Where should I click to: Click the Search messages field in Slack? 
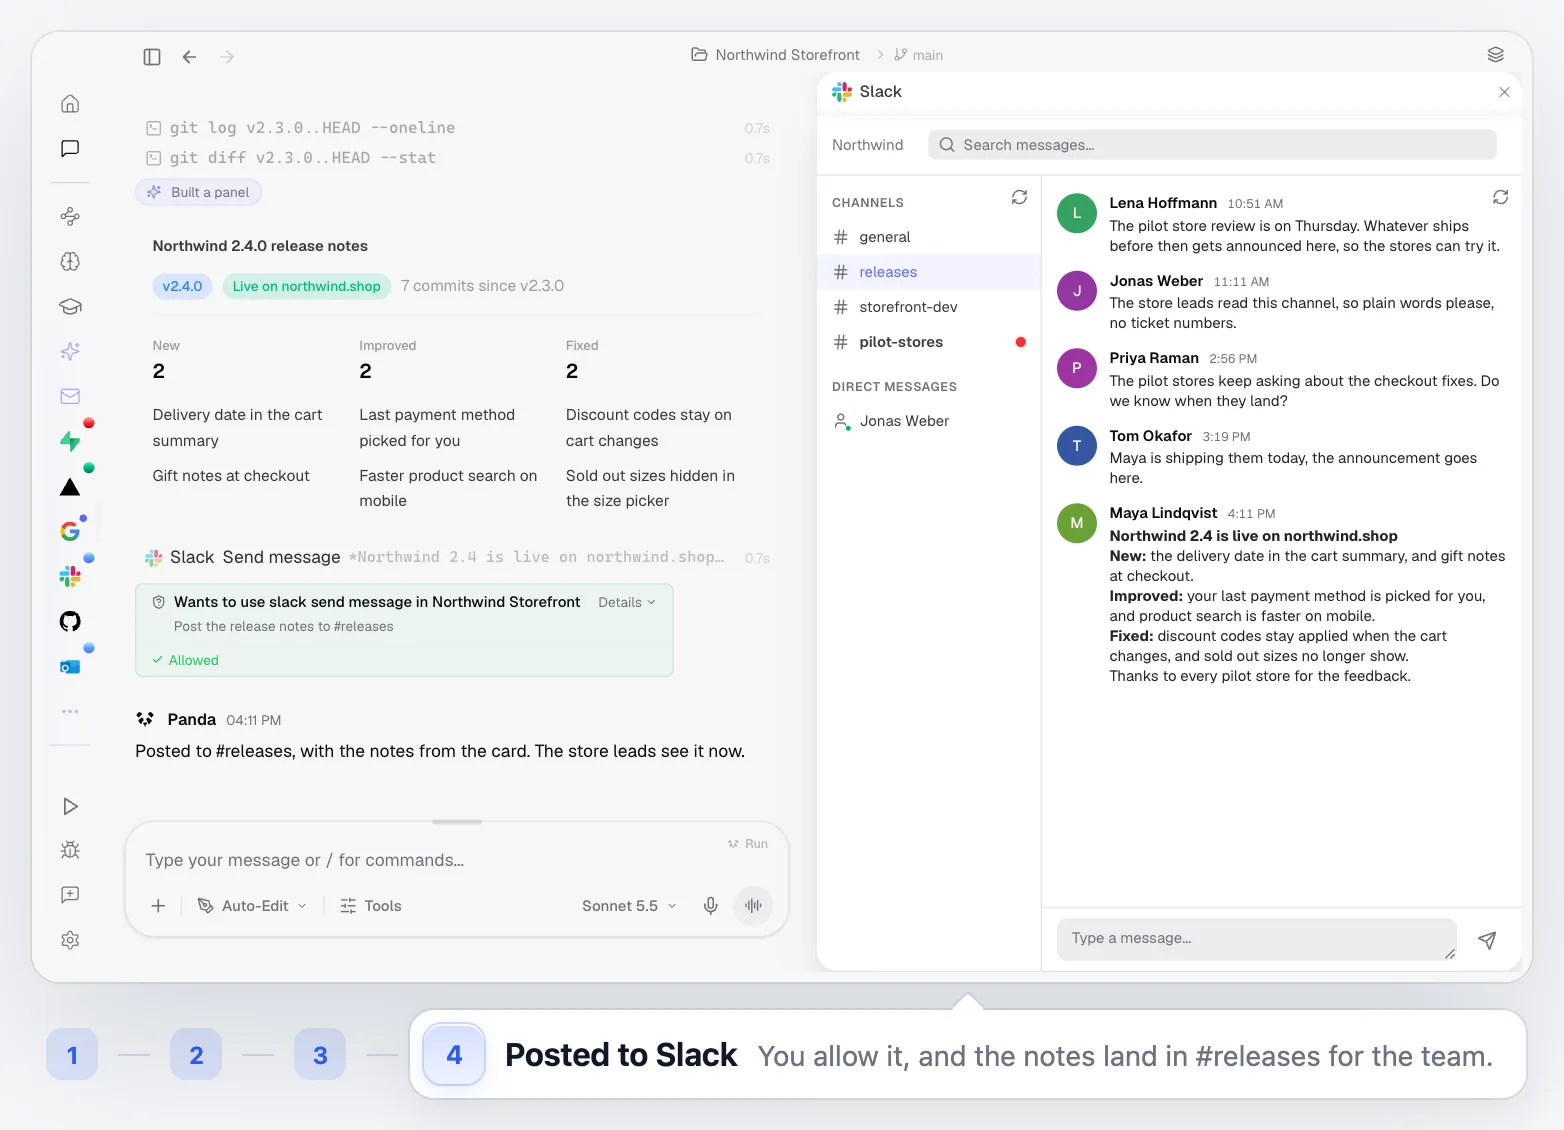[1212, 145]
